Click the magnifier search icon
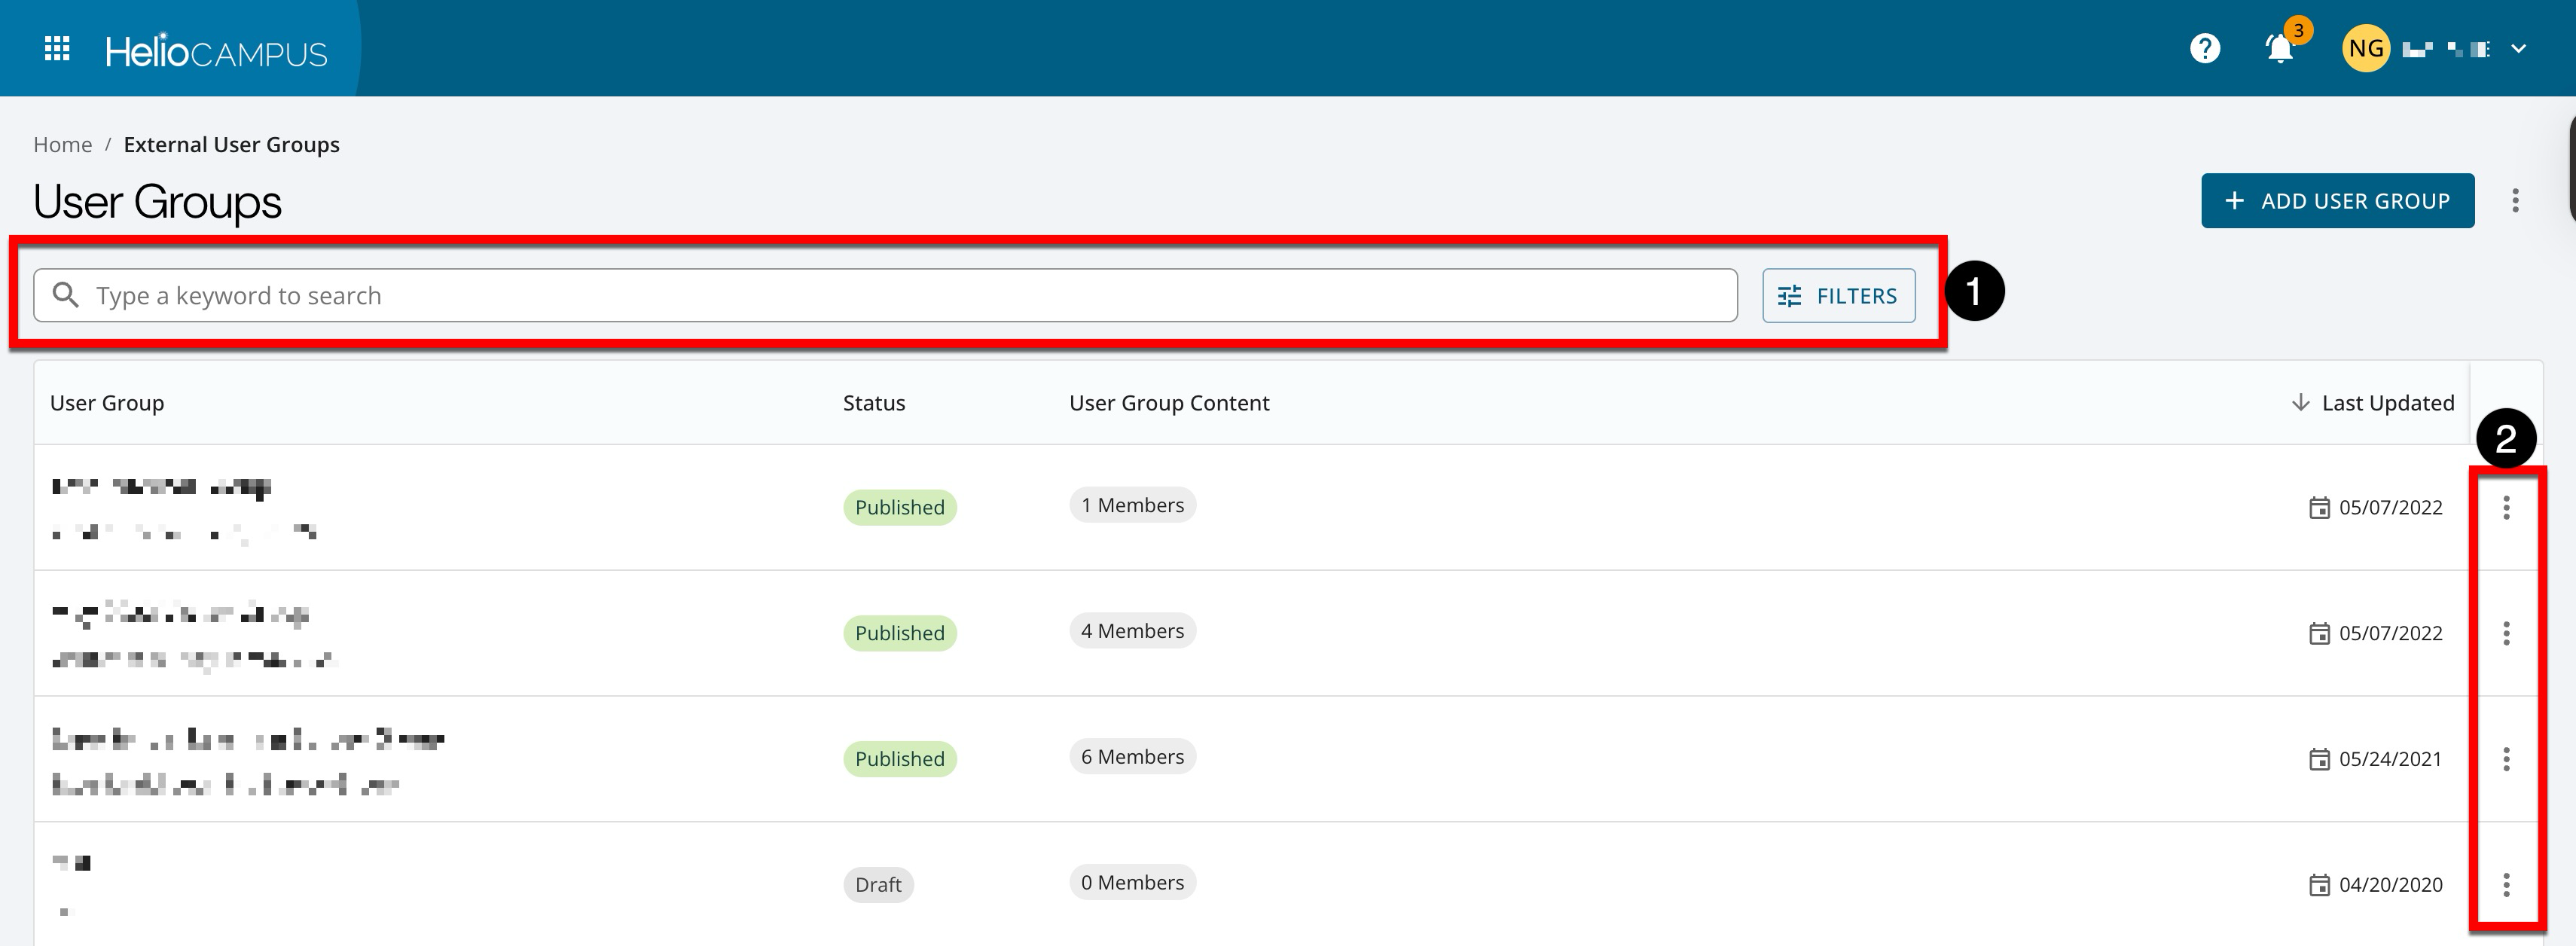The height and width of the screenshot is (946, 2576). click(66, 295)
